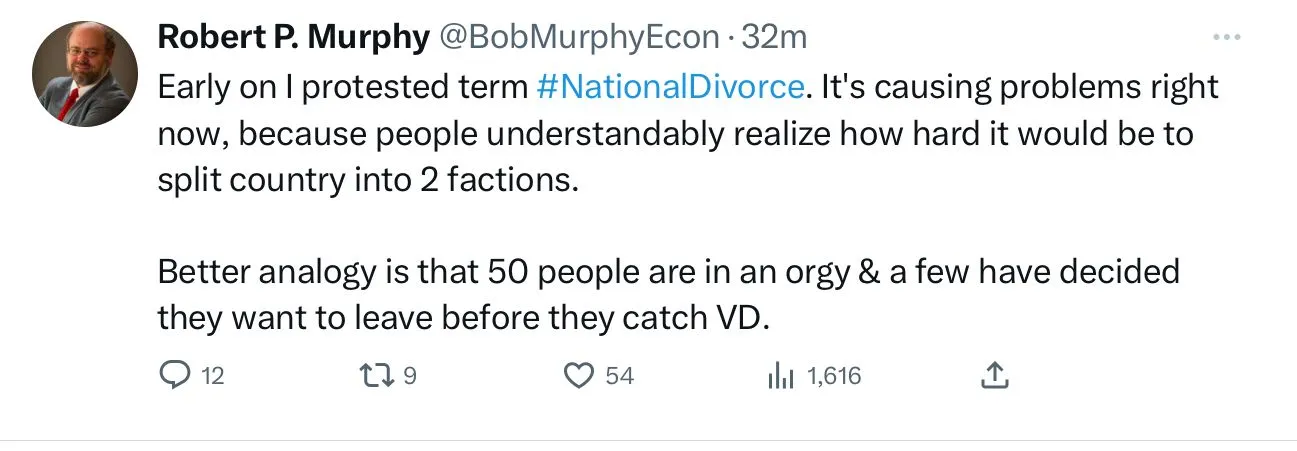Click the like count showing 54
Viewport: 1297px width, 451px height.
(619, 376)
